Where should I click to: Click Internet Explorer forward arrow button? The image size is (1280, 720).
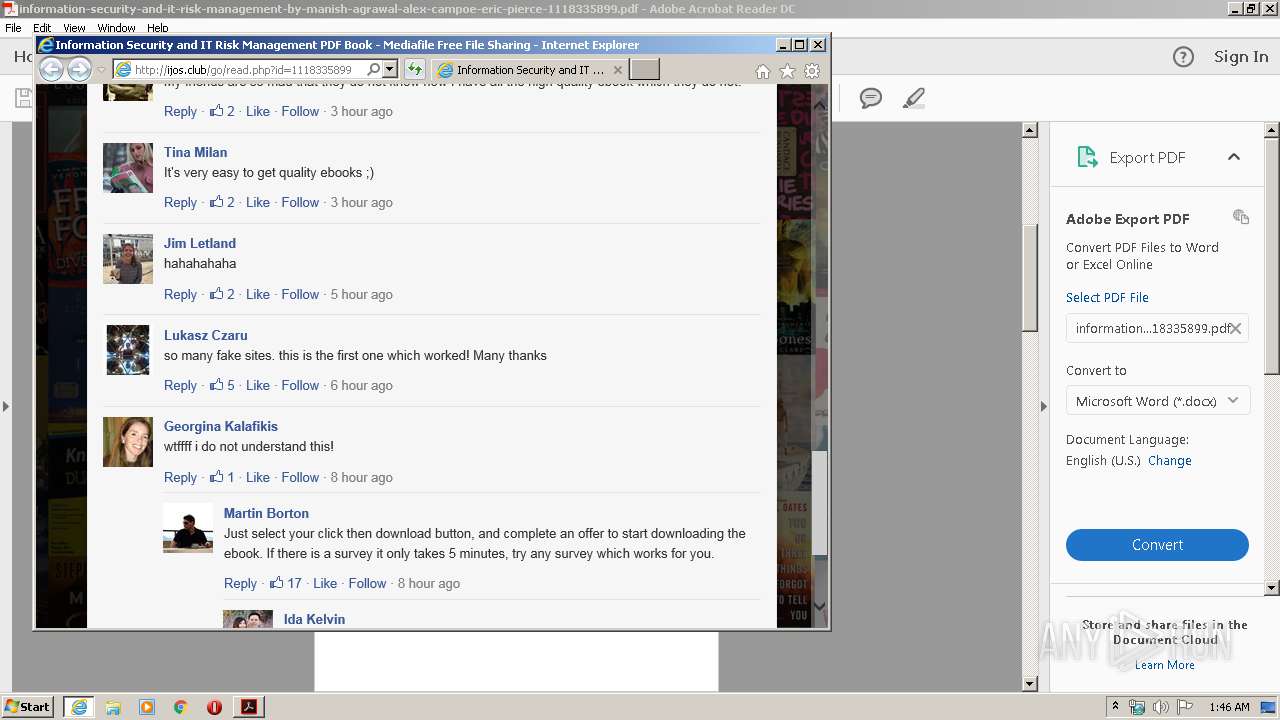pyautogui.click(x=79, y=69)
